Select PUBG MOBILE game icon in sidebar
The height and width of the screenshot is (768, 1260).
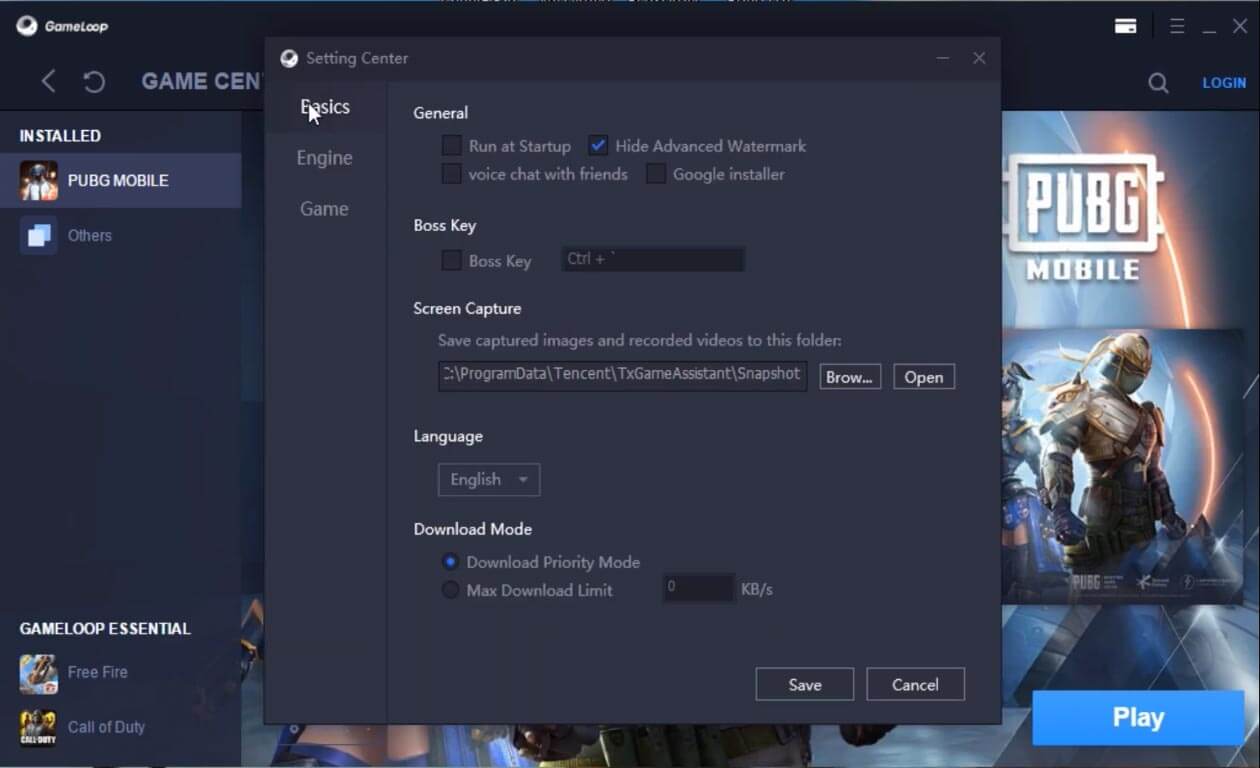pos(39,181)
